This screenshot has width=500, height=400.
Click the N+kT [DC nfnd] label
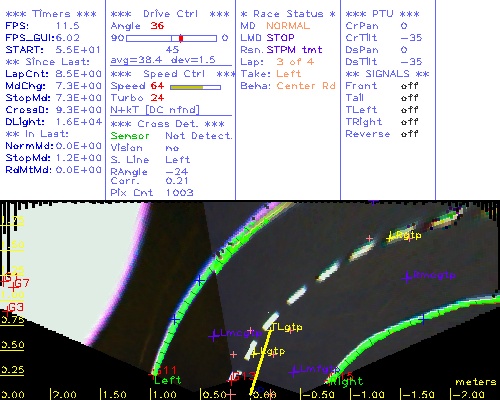click(155, 110)
